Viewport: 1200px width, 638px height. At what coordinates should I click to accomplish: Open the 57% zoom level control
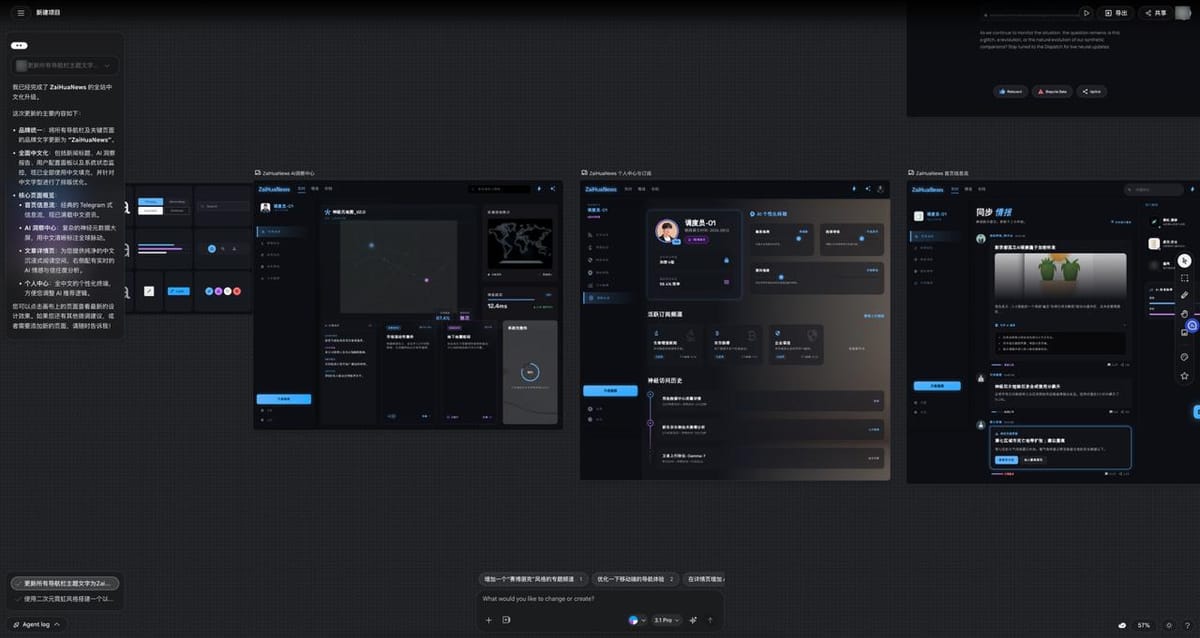coord(1144,625)
